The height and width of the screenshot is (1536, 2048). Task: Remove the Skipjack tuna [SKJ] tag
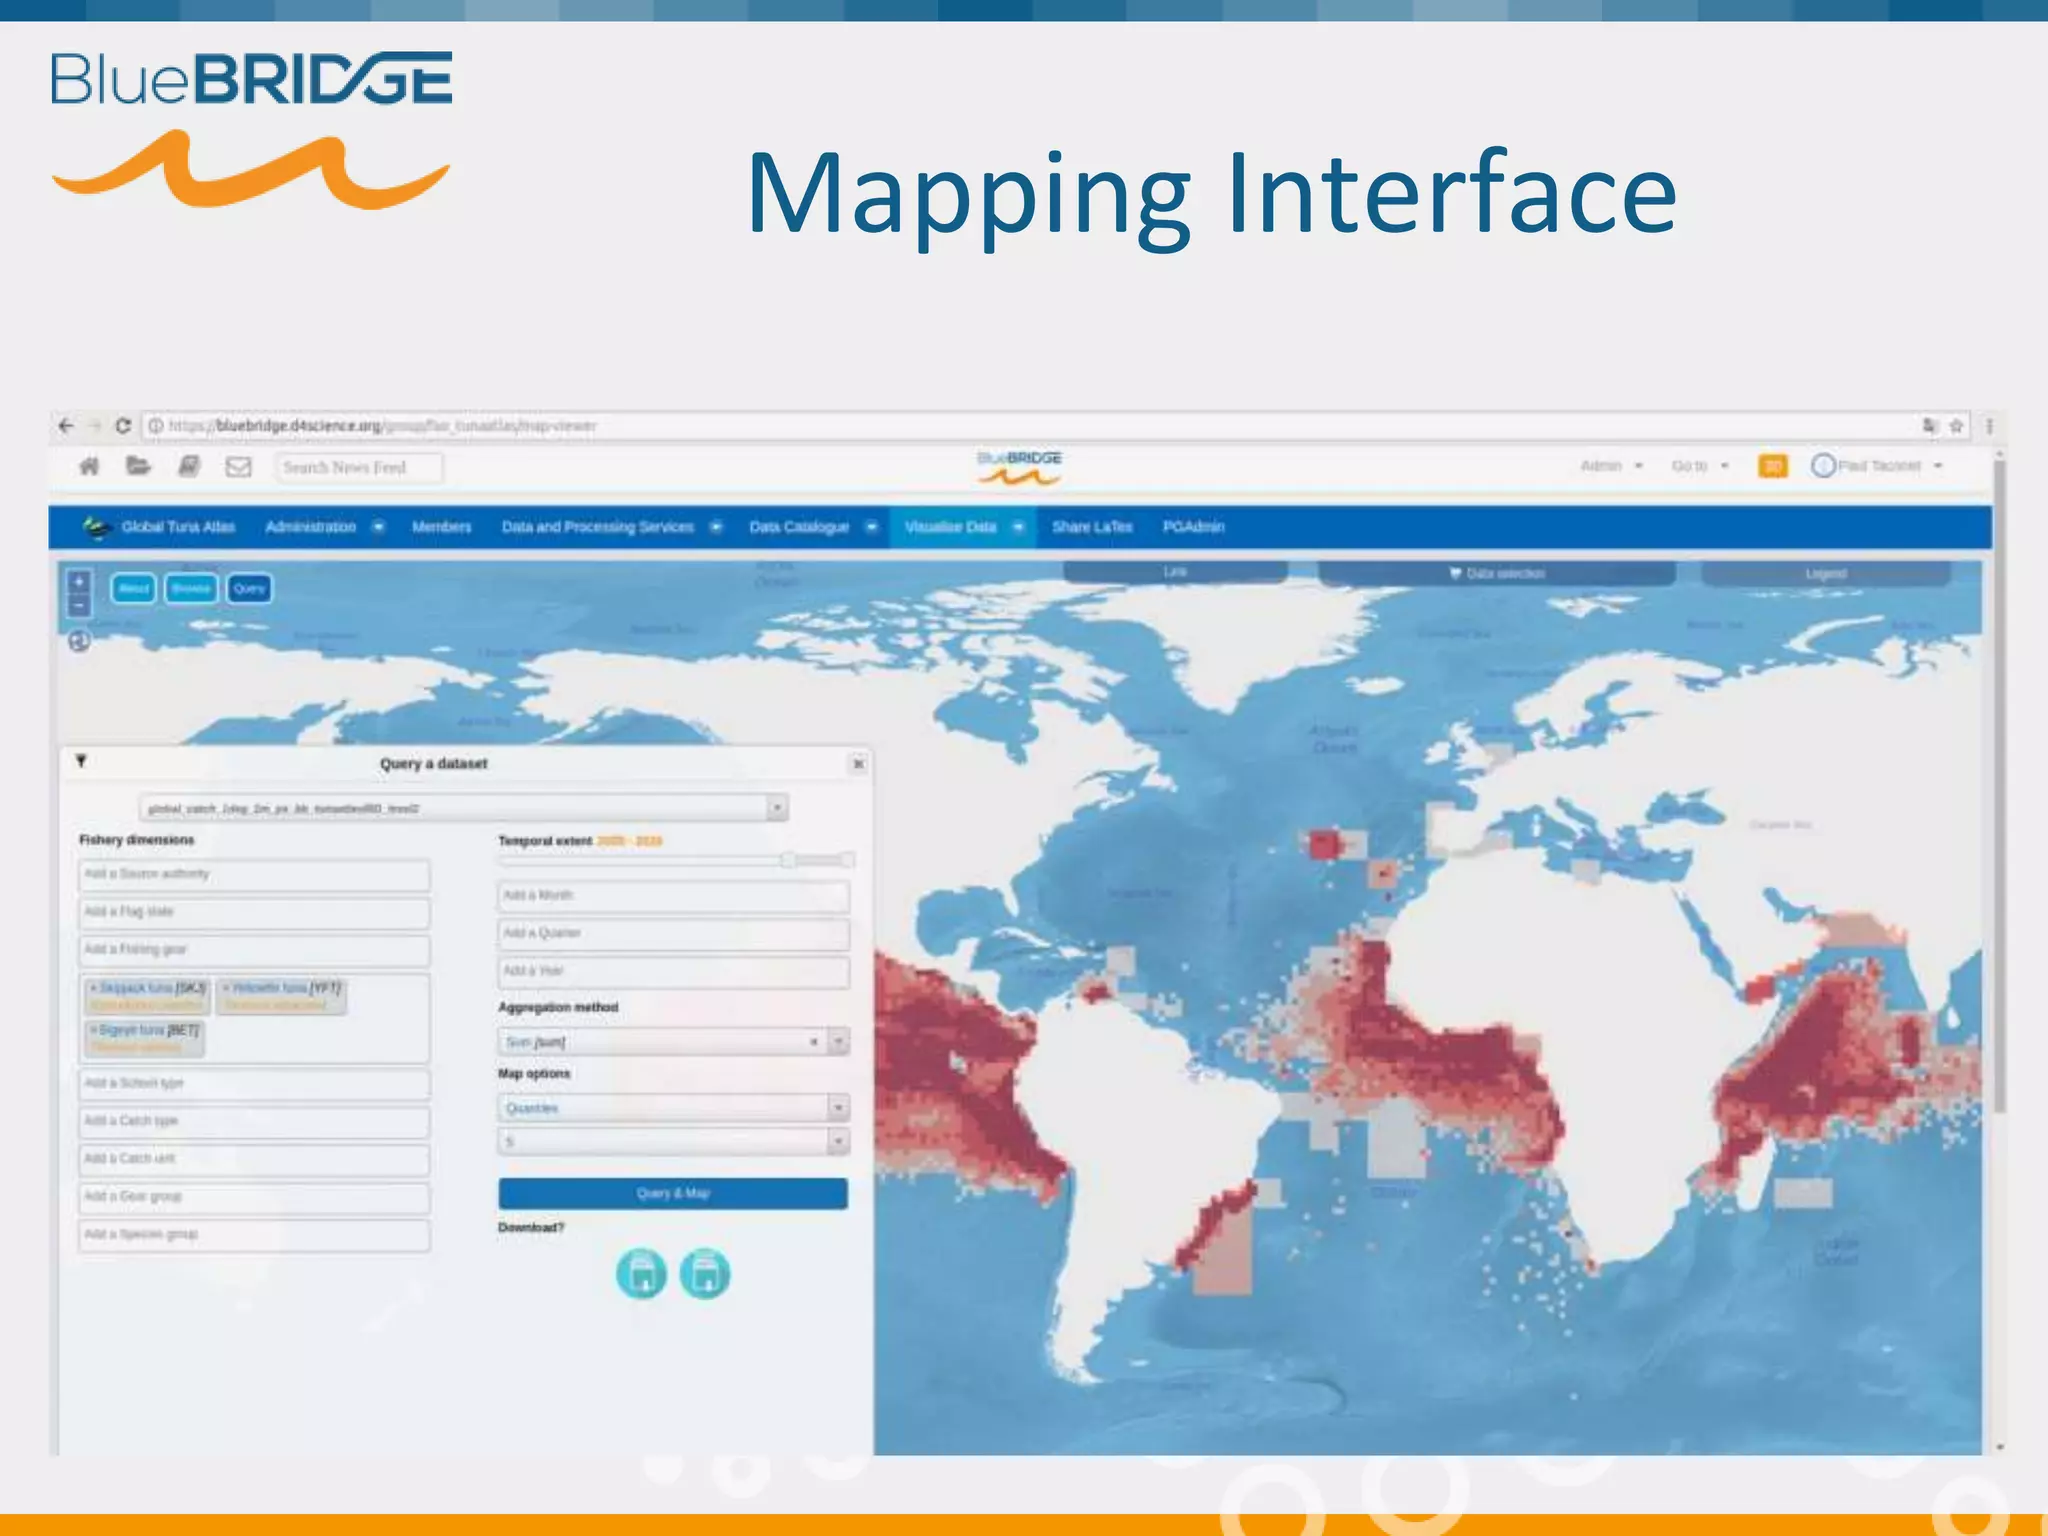click(x=94, y=988)
